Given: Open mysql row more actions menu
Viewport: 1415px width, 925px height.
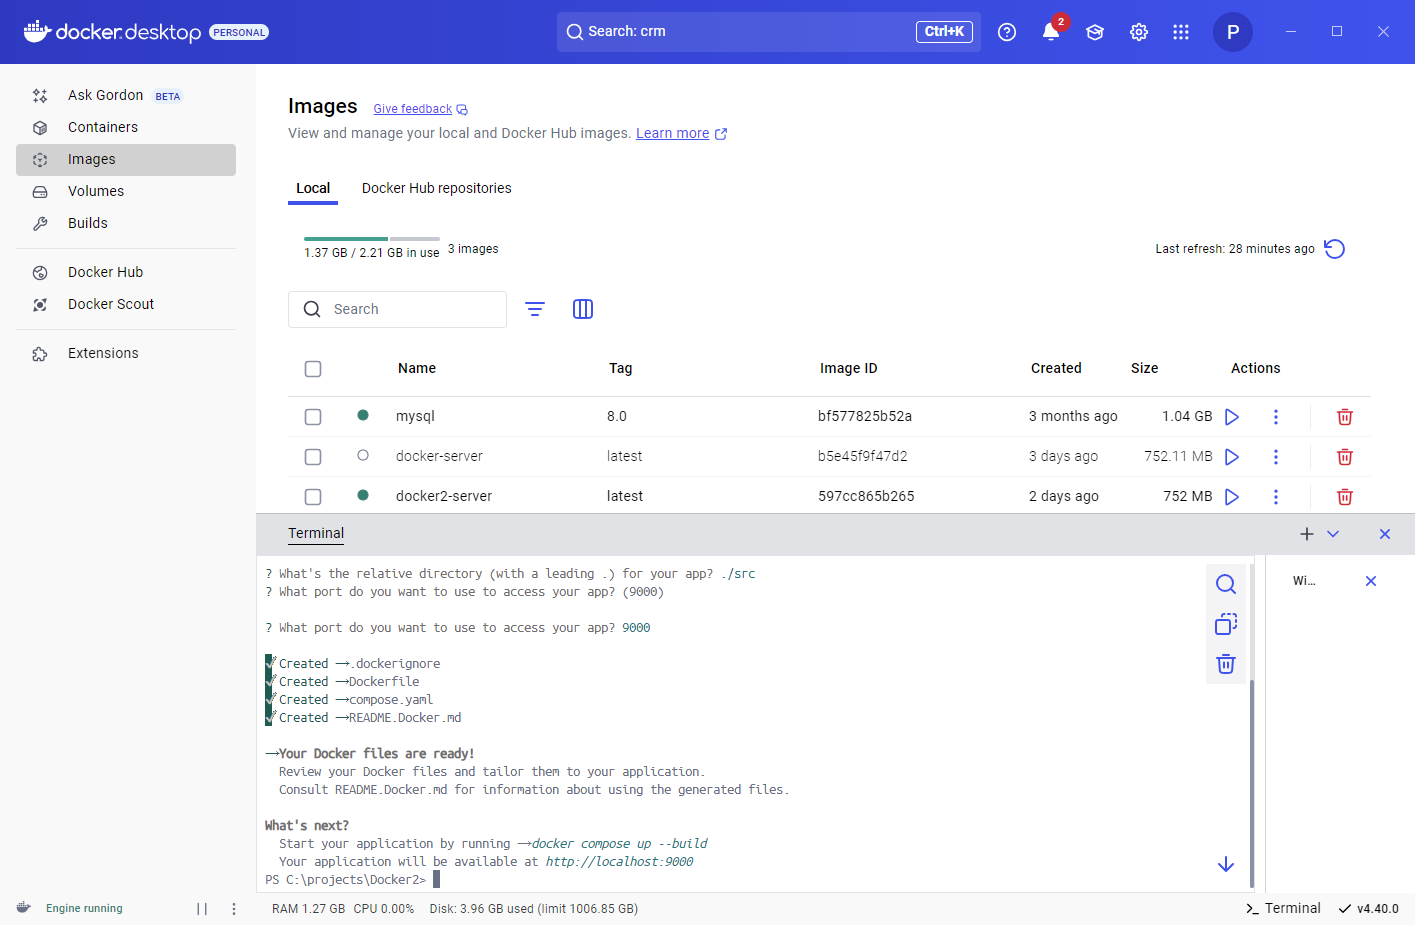Looking at the screenshot, I should tap(1276, 417).
